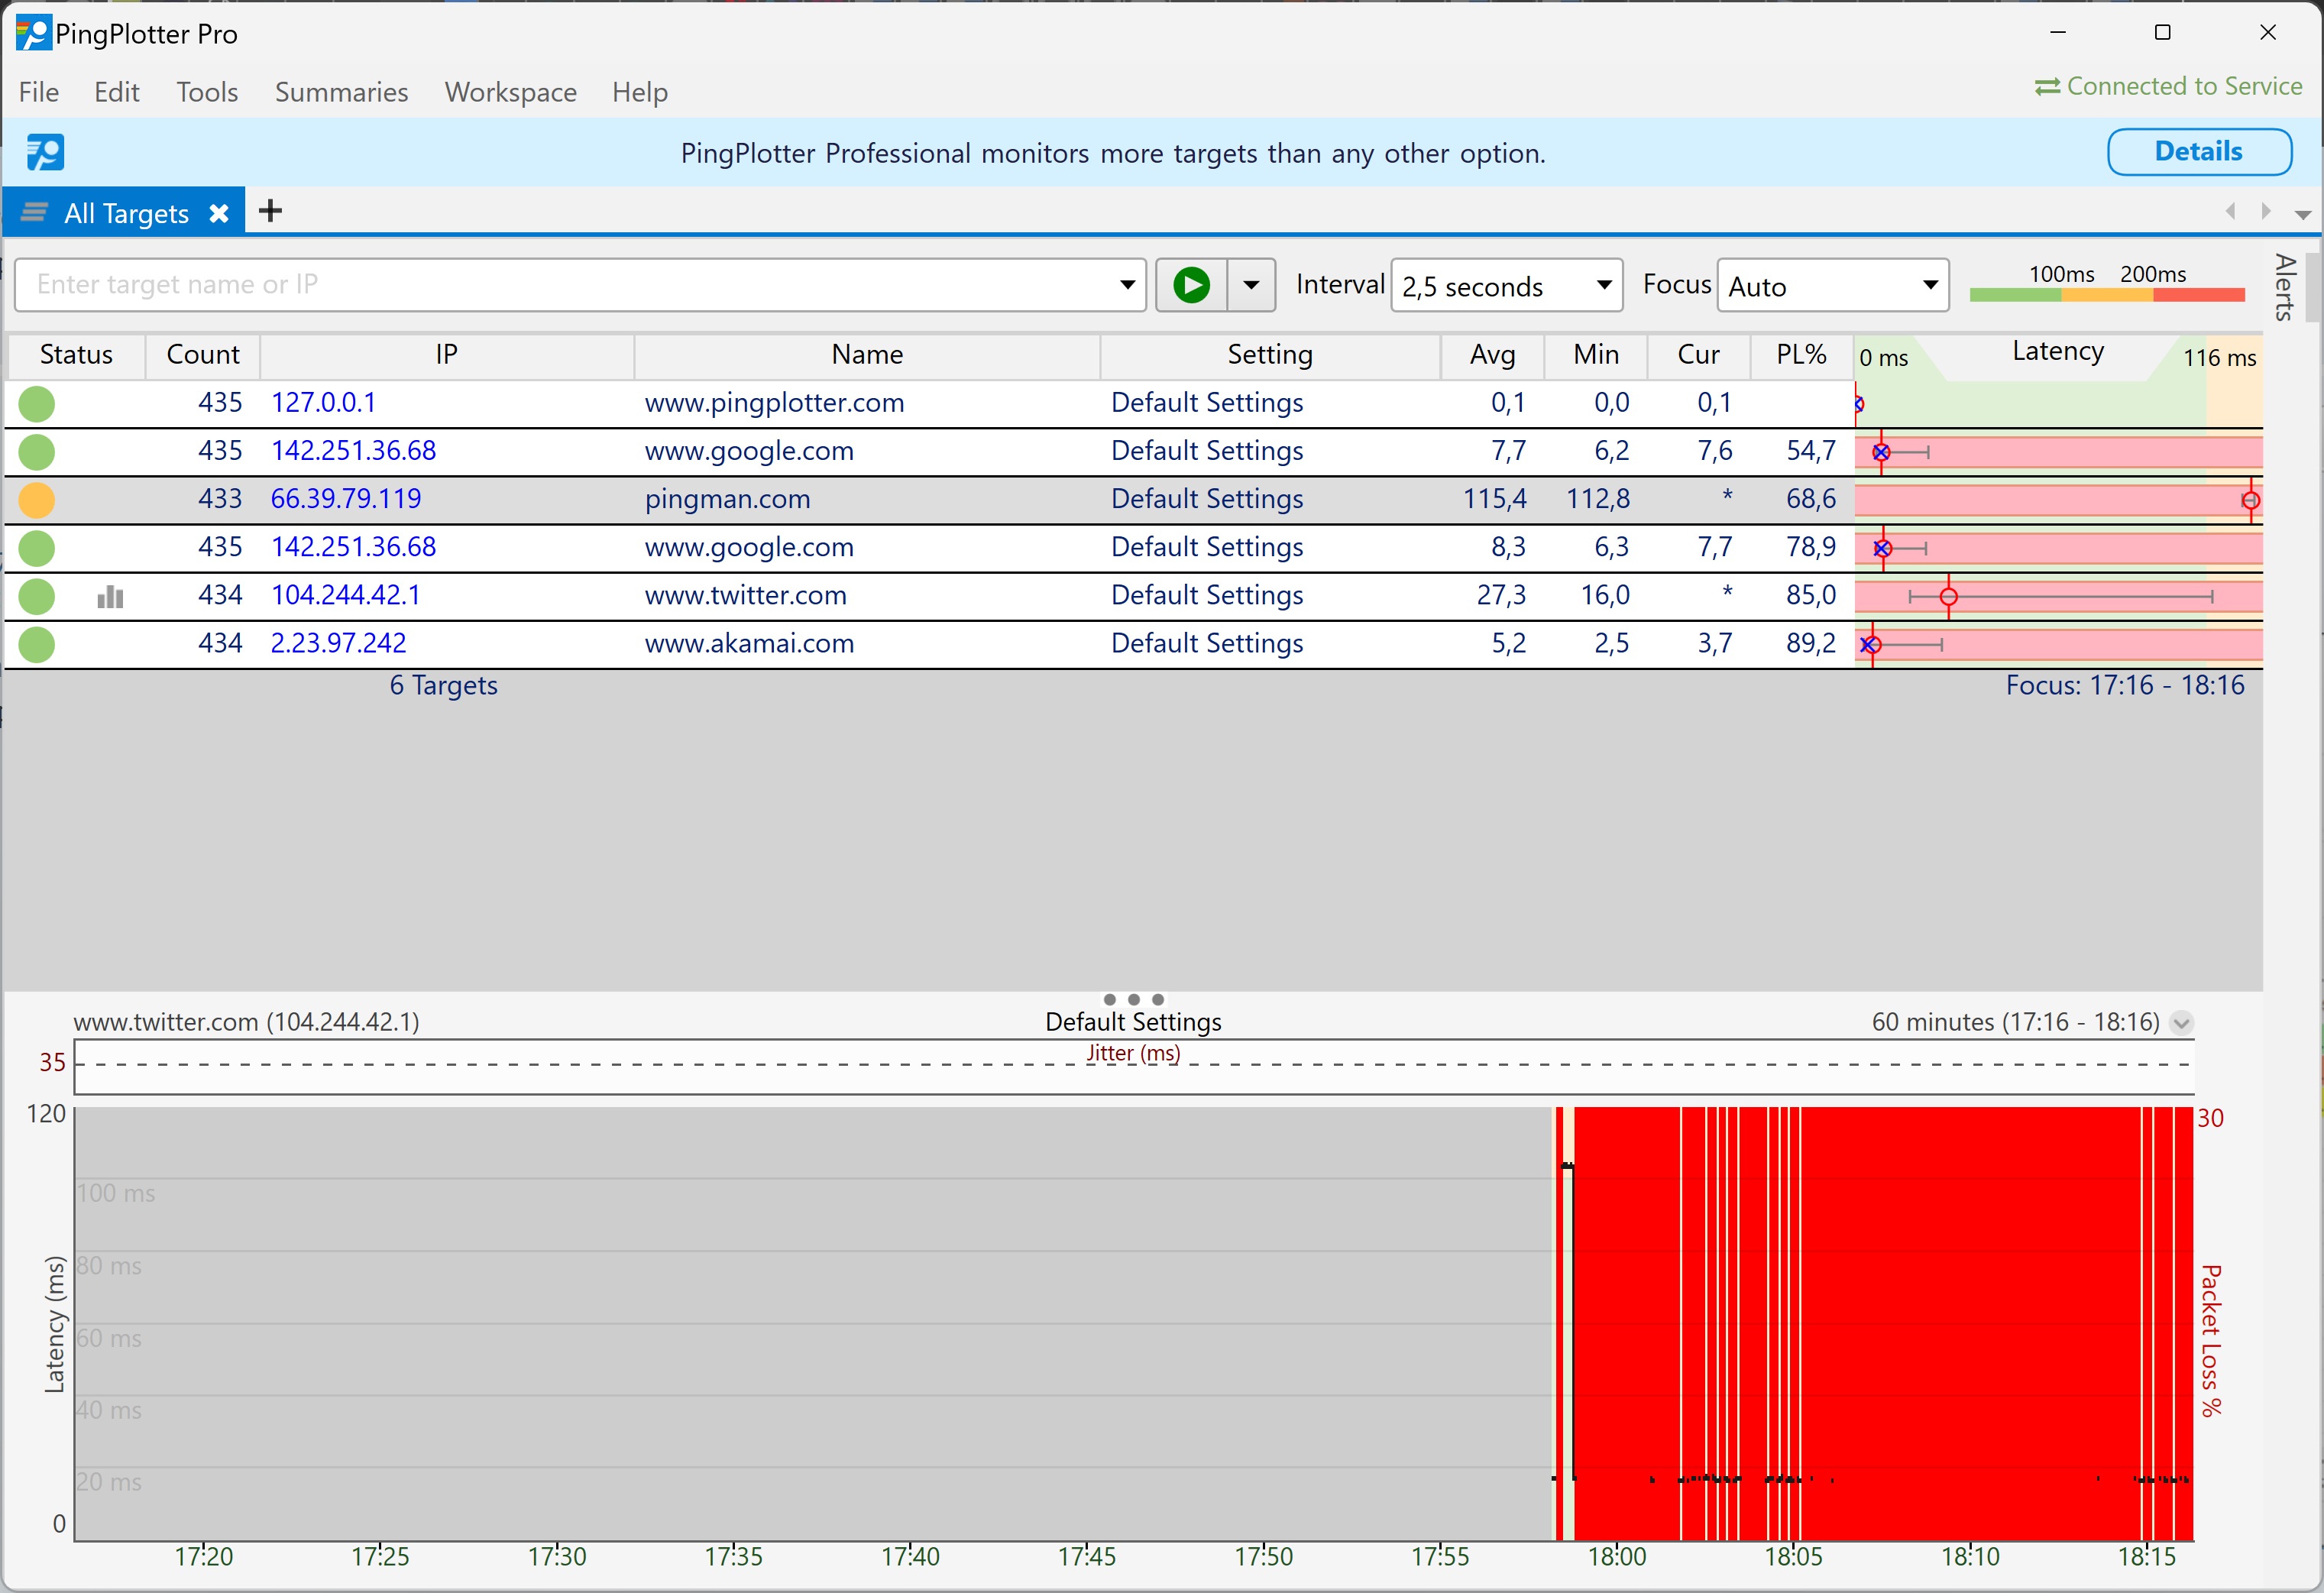Click the PingPlotter logo in the banner
The width and height of the screenshot is (2324, 1593).
pyautogui.click(x=45, y=152)
